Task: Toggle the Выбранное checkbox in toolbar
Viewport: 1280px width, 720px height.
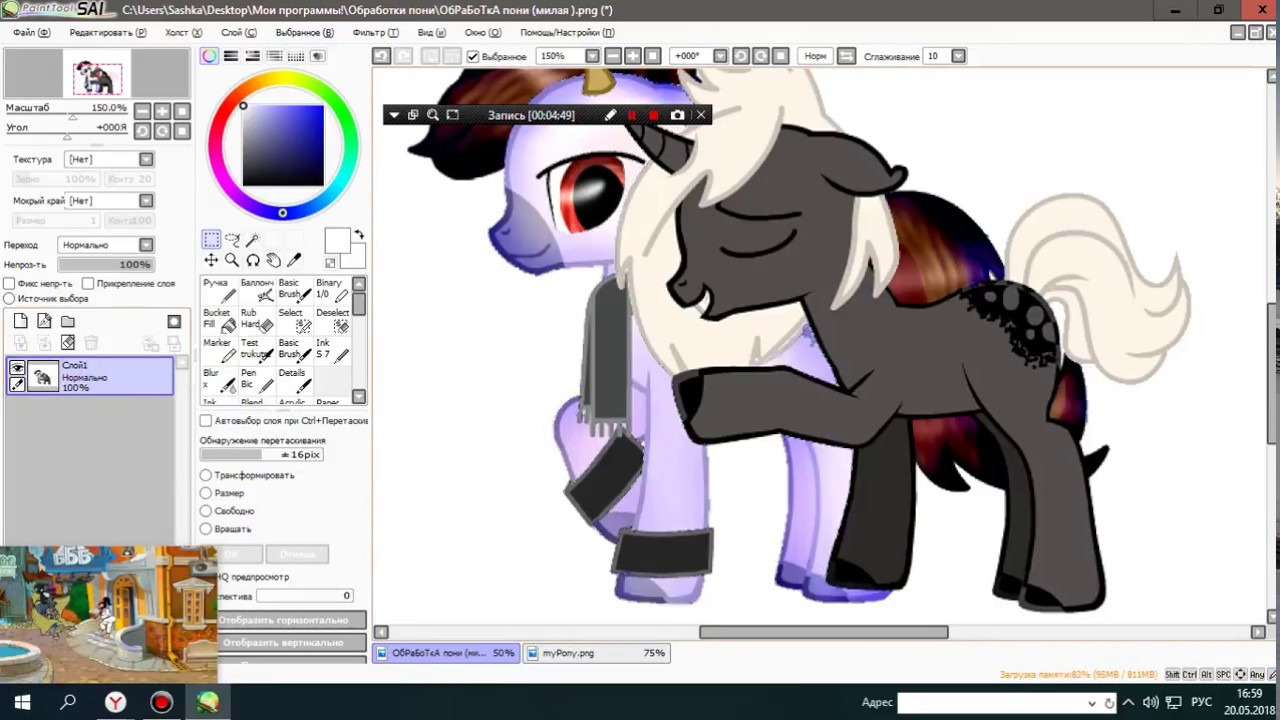Action: click(x=473, y=57)
